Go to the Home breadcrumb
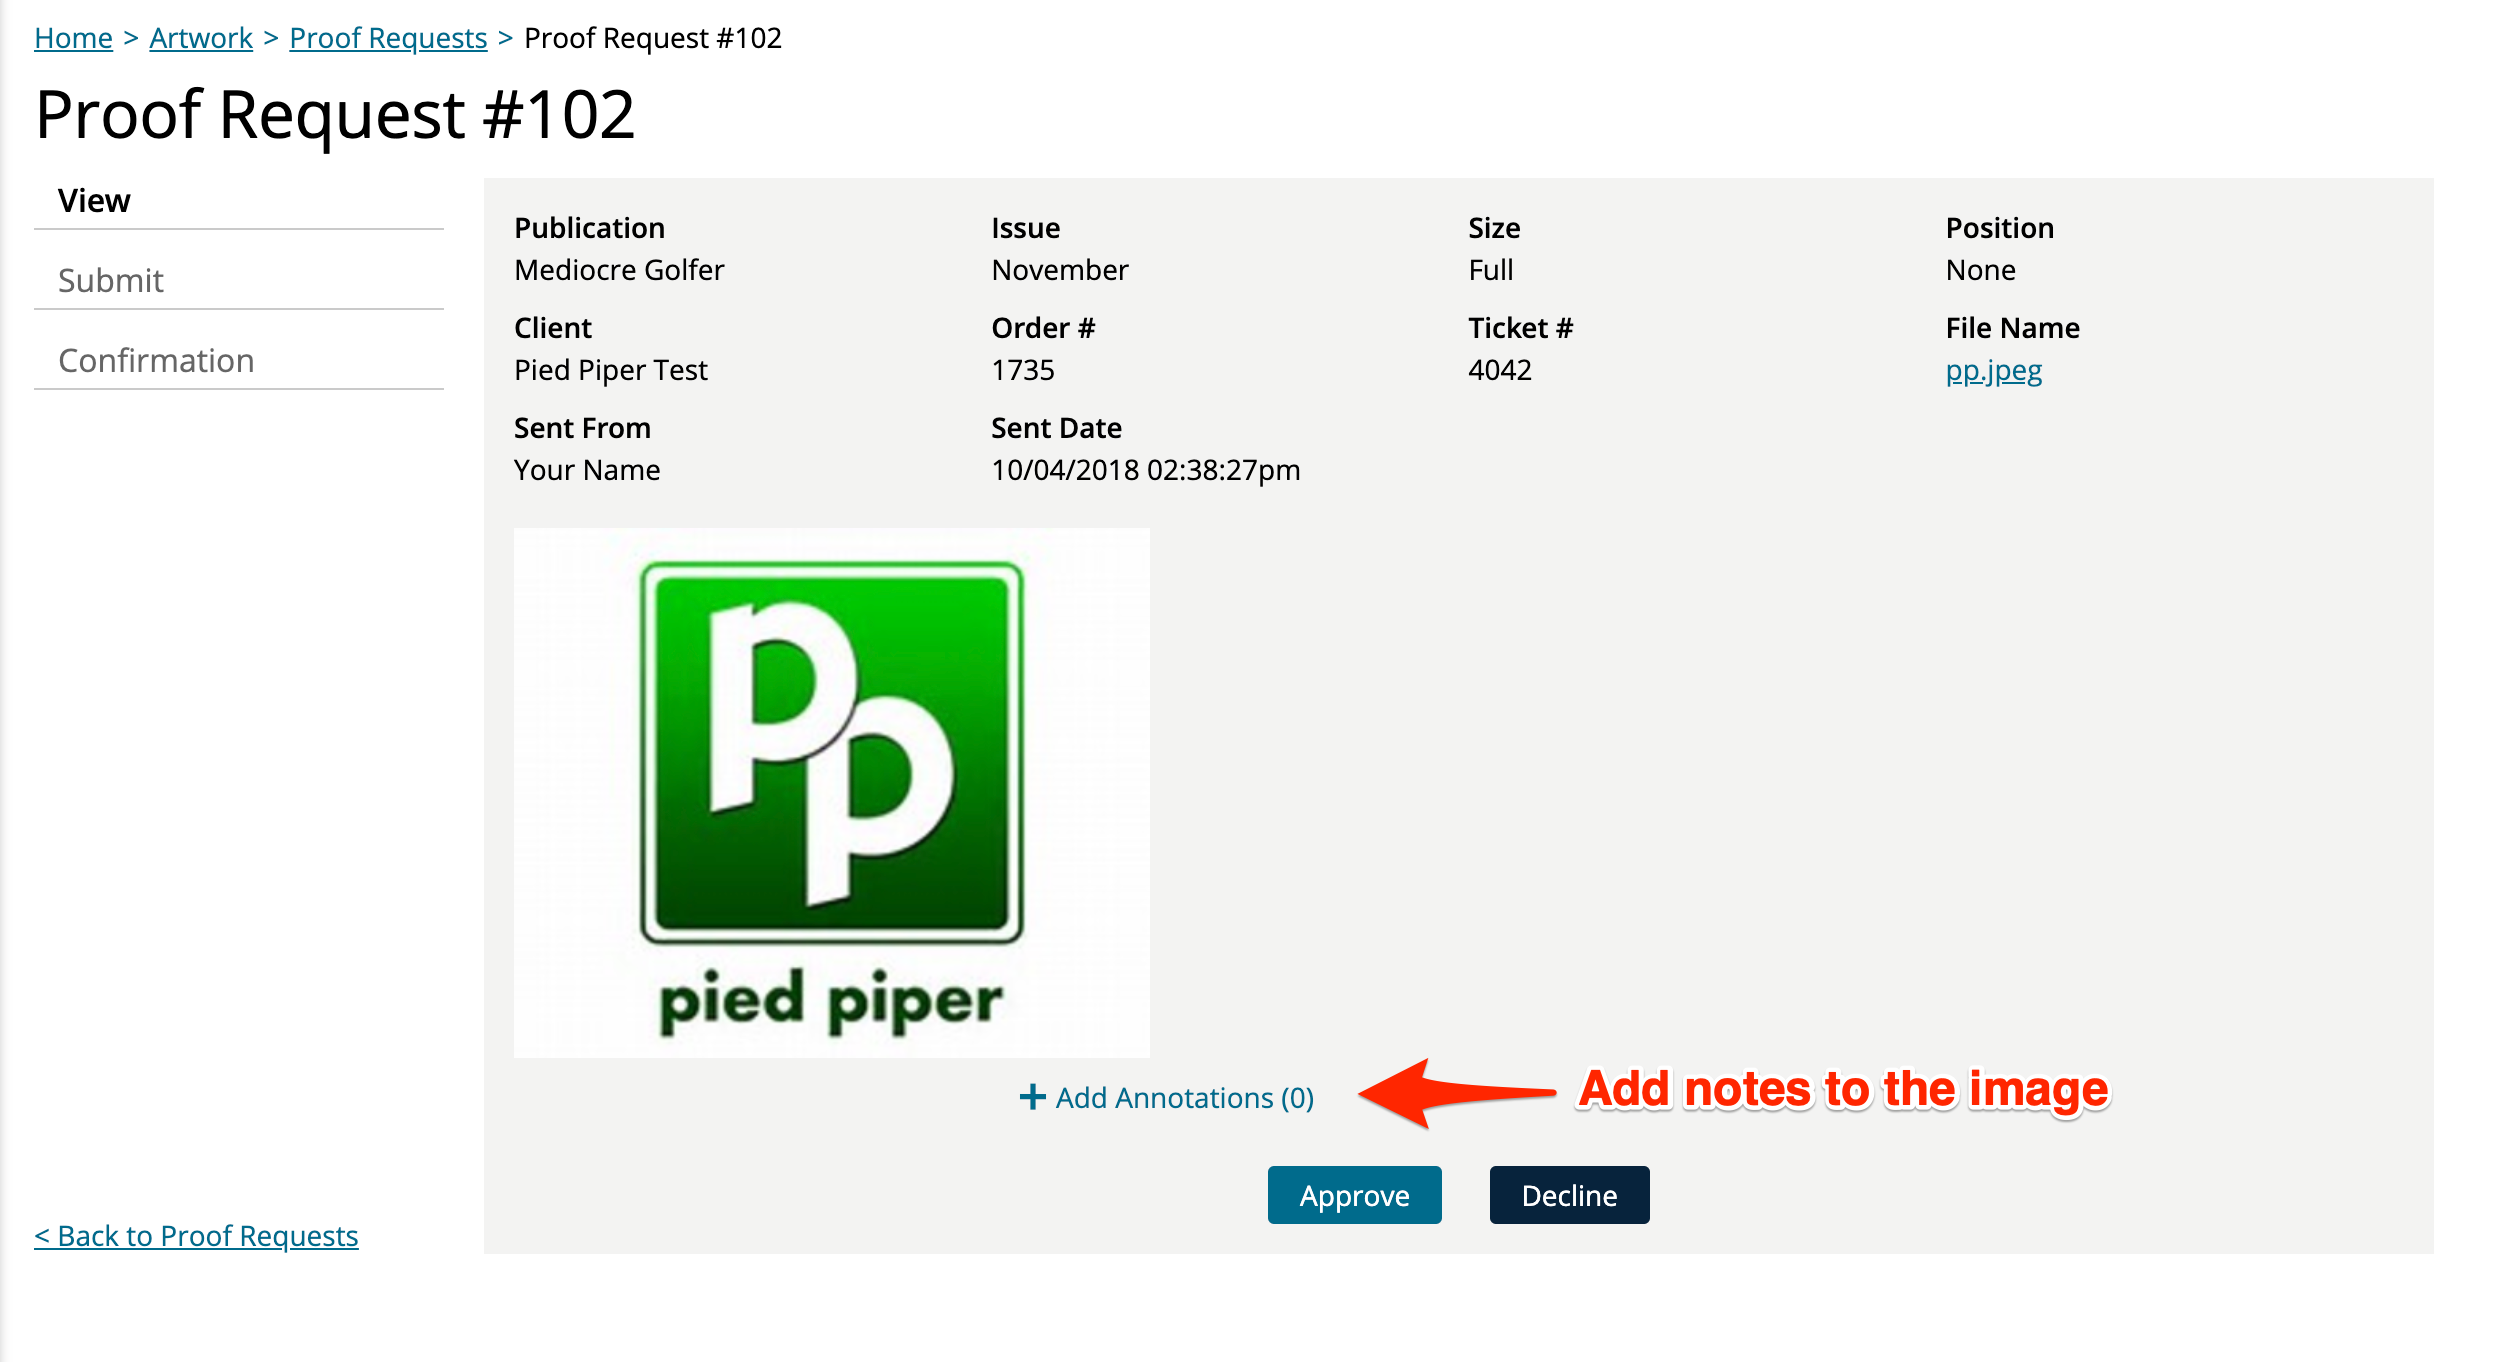Viewport: 2502px width, 1362px height. (73, 37)
